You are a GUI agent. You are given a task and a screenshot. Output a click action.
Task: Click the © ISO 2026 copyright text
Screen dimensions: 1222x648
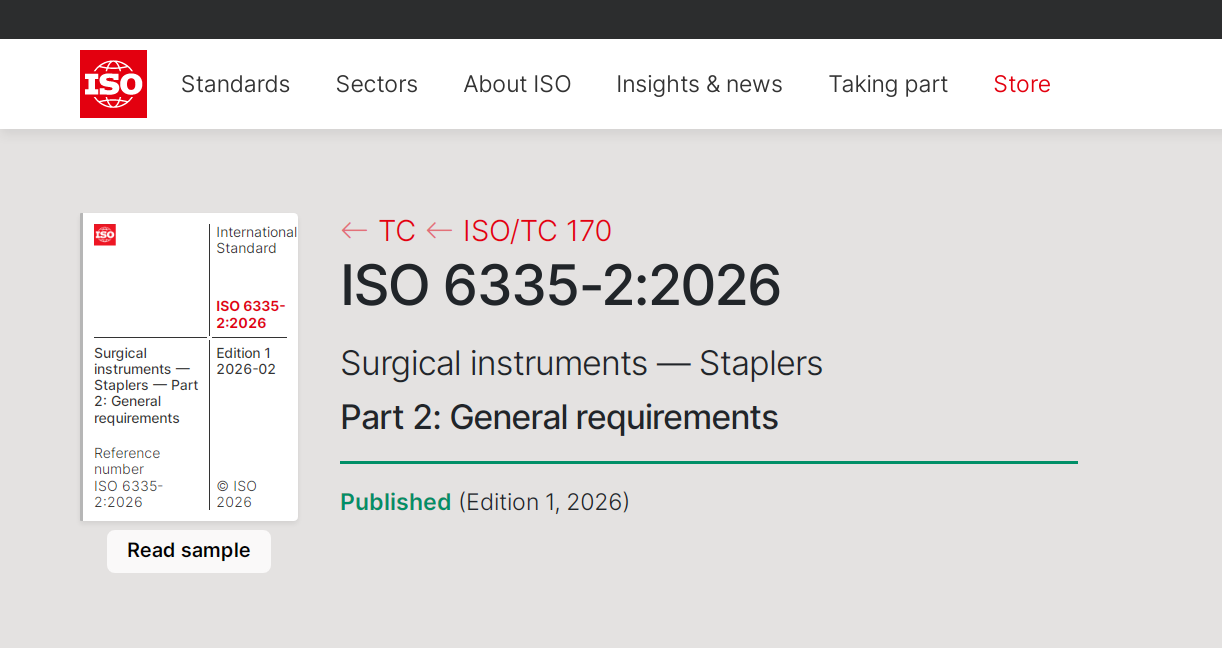pos(237,494)
